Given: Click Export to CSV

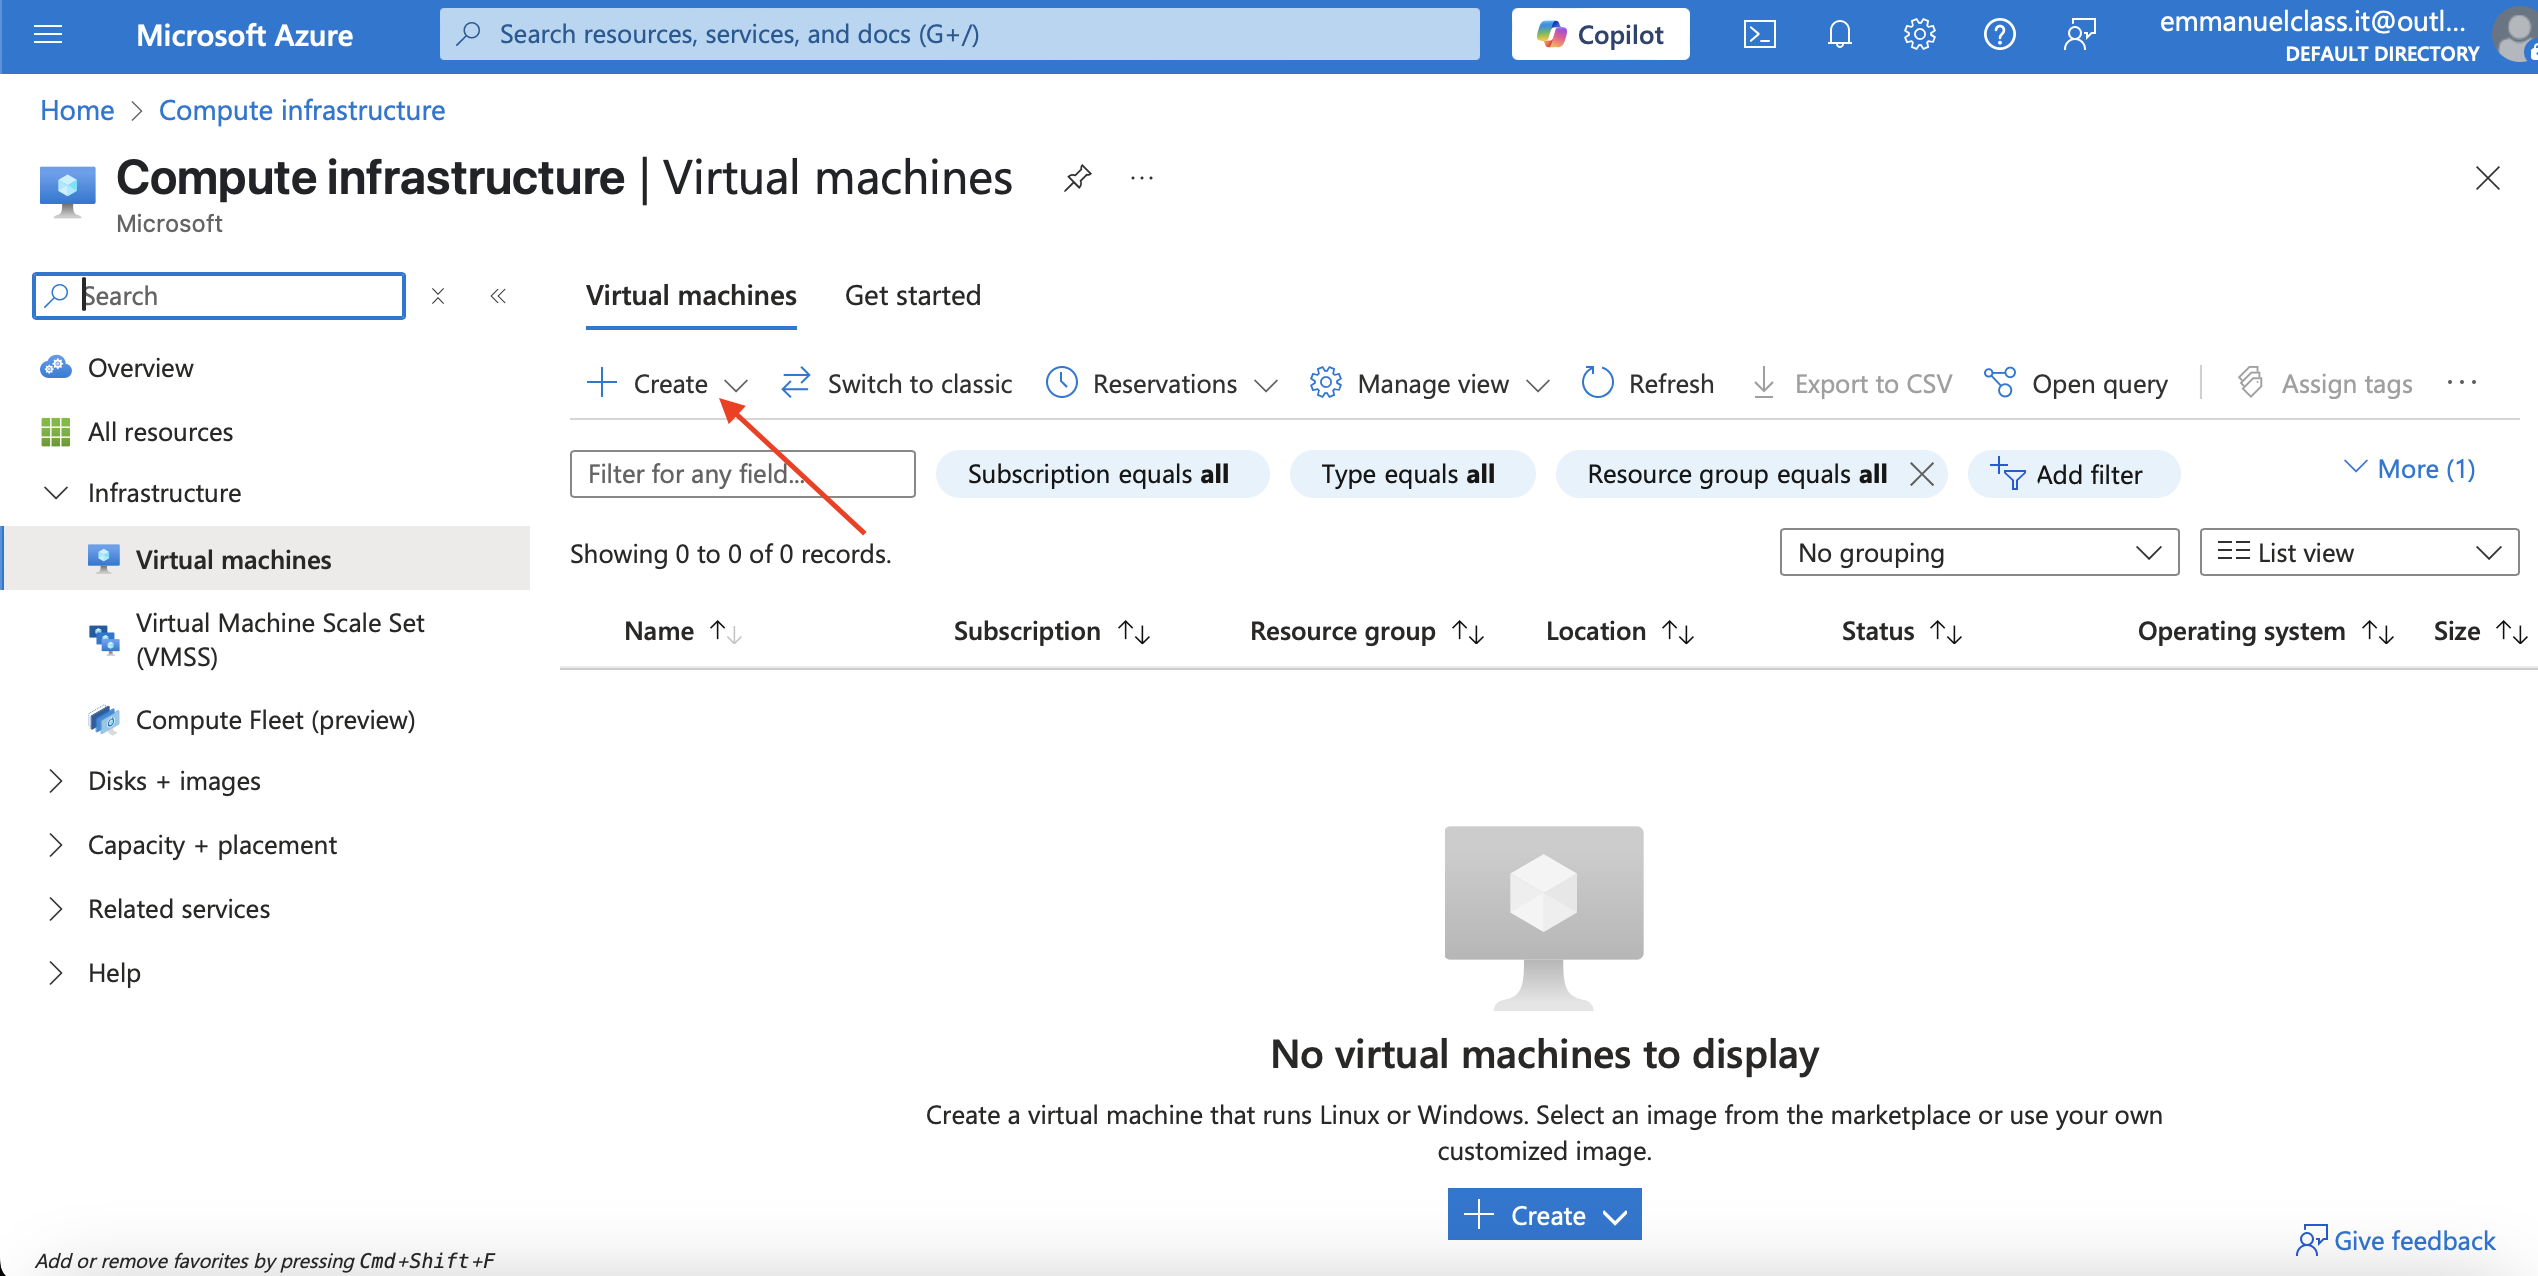Looking at the screenshot, I should point(1851,384).
